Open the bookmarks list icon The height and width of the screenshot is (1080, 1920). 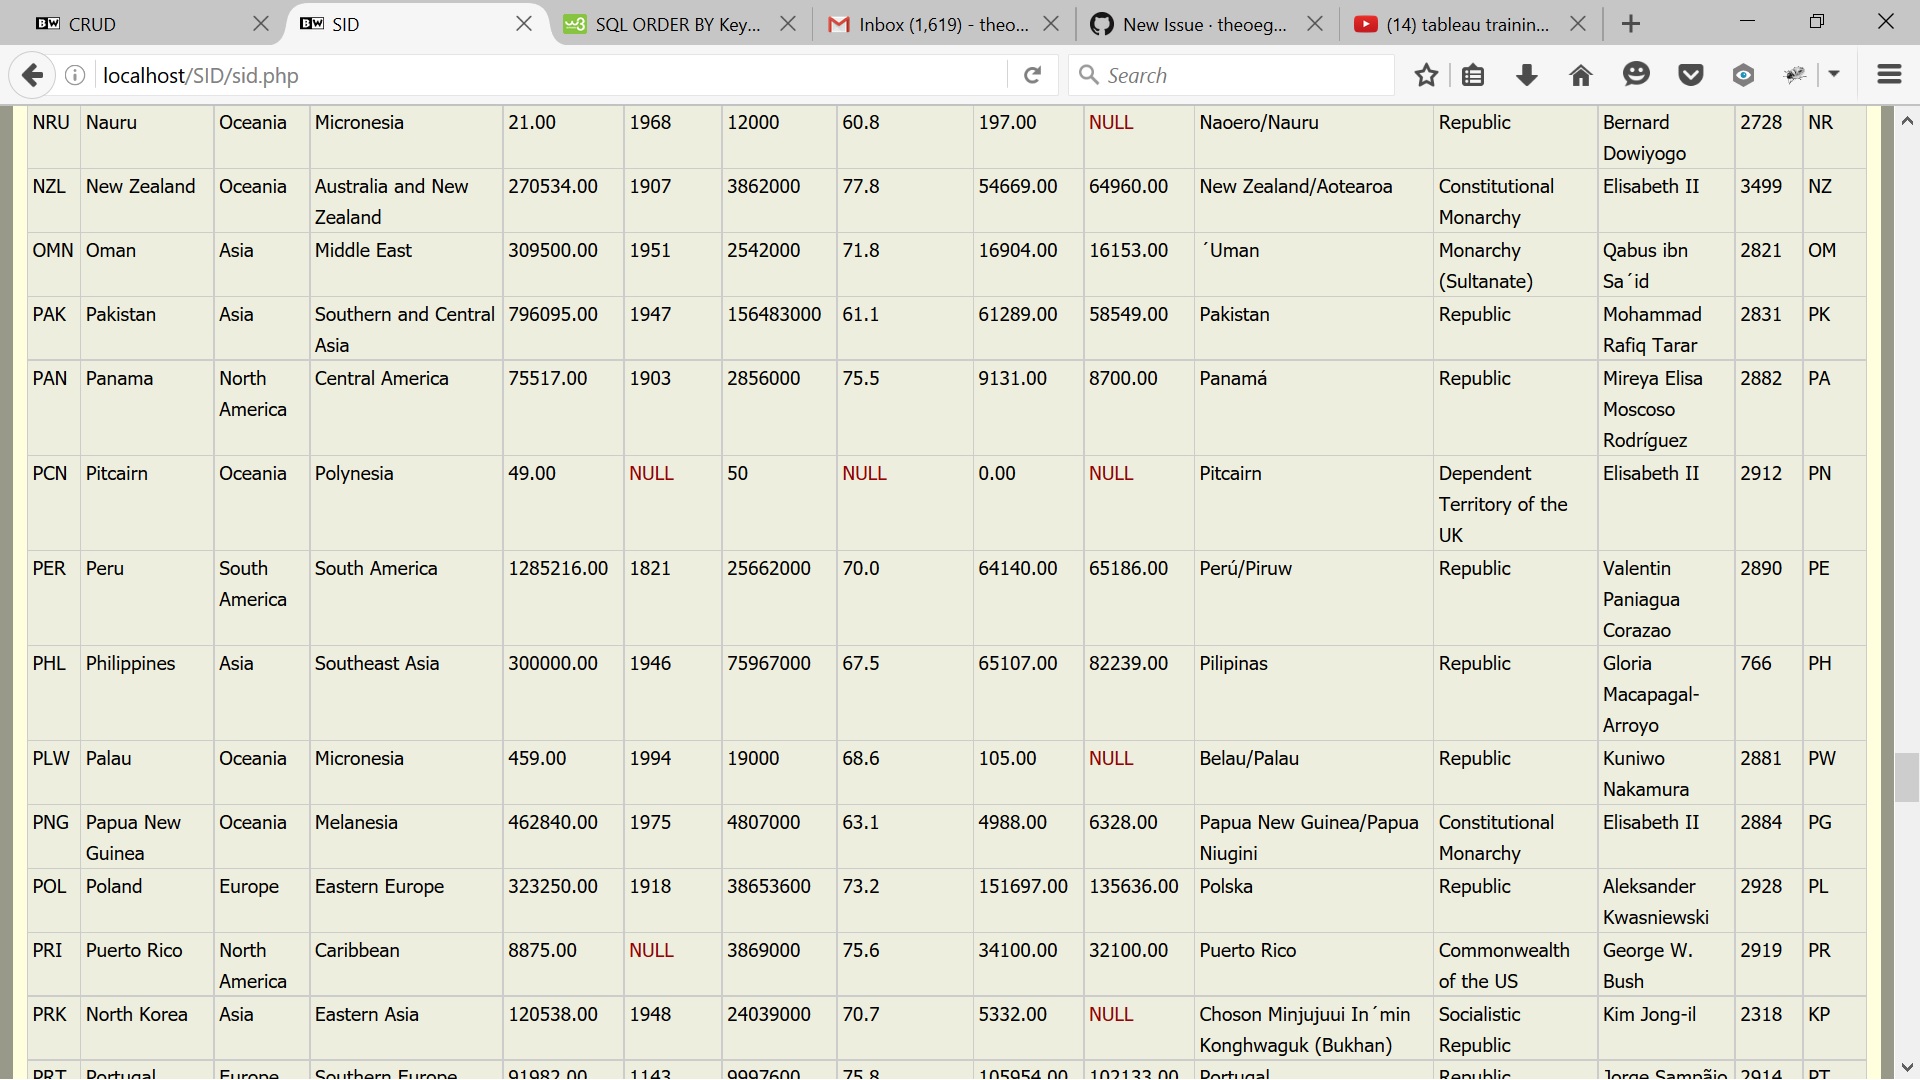(x=1473, y=75)
